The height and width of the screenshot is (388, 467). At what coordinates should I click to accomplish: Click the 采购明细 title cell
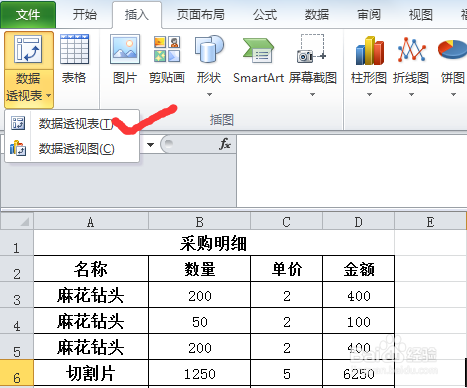[214, 243]
